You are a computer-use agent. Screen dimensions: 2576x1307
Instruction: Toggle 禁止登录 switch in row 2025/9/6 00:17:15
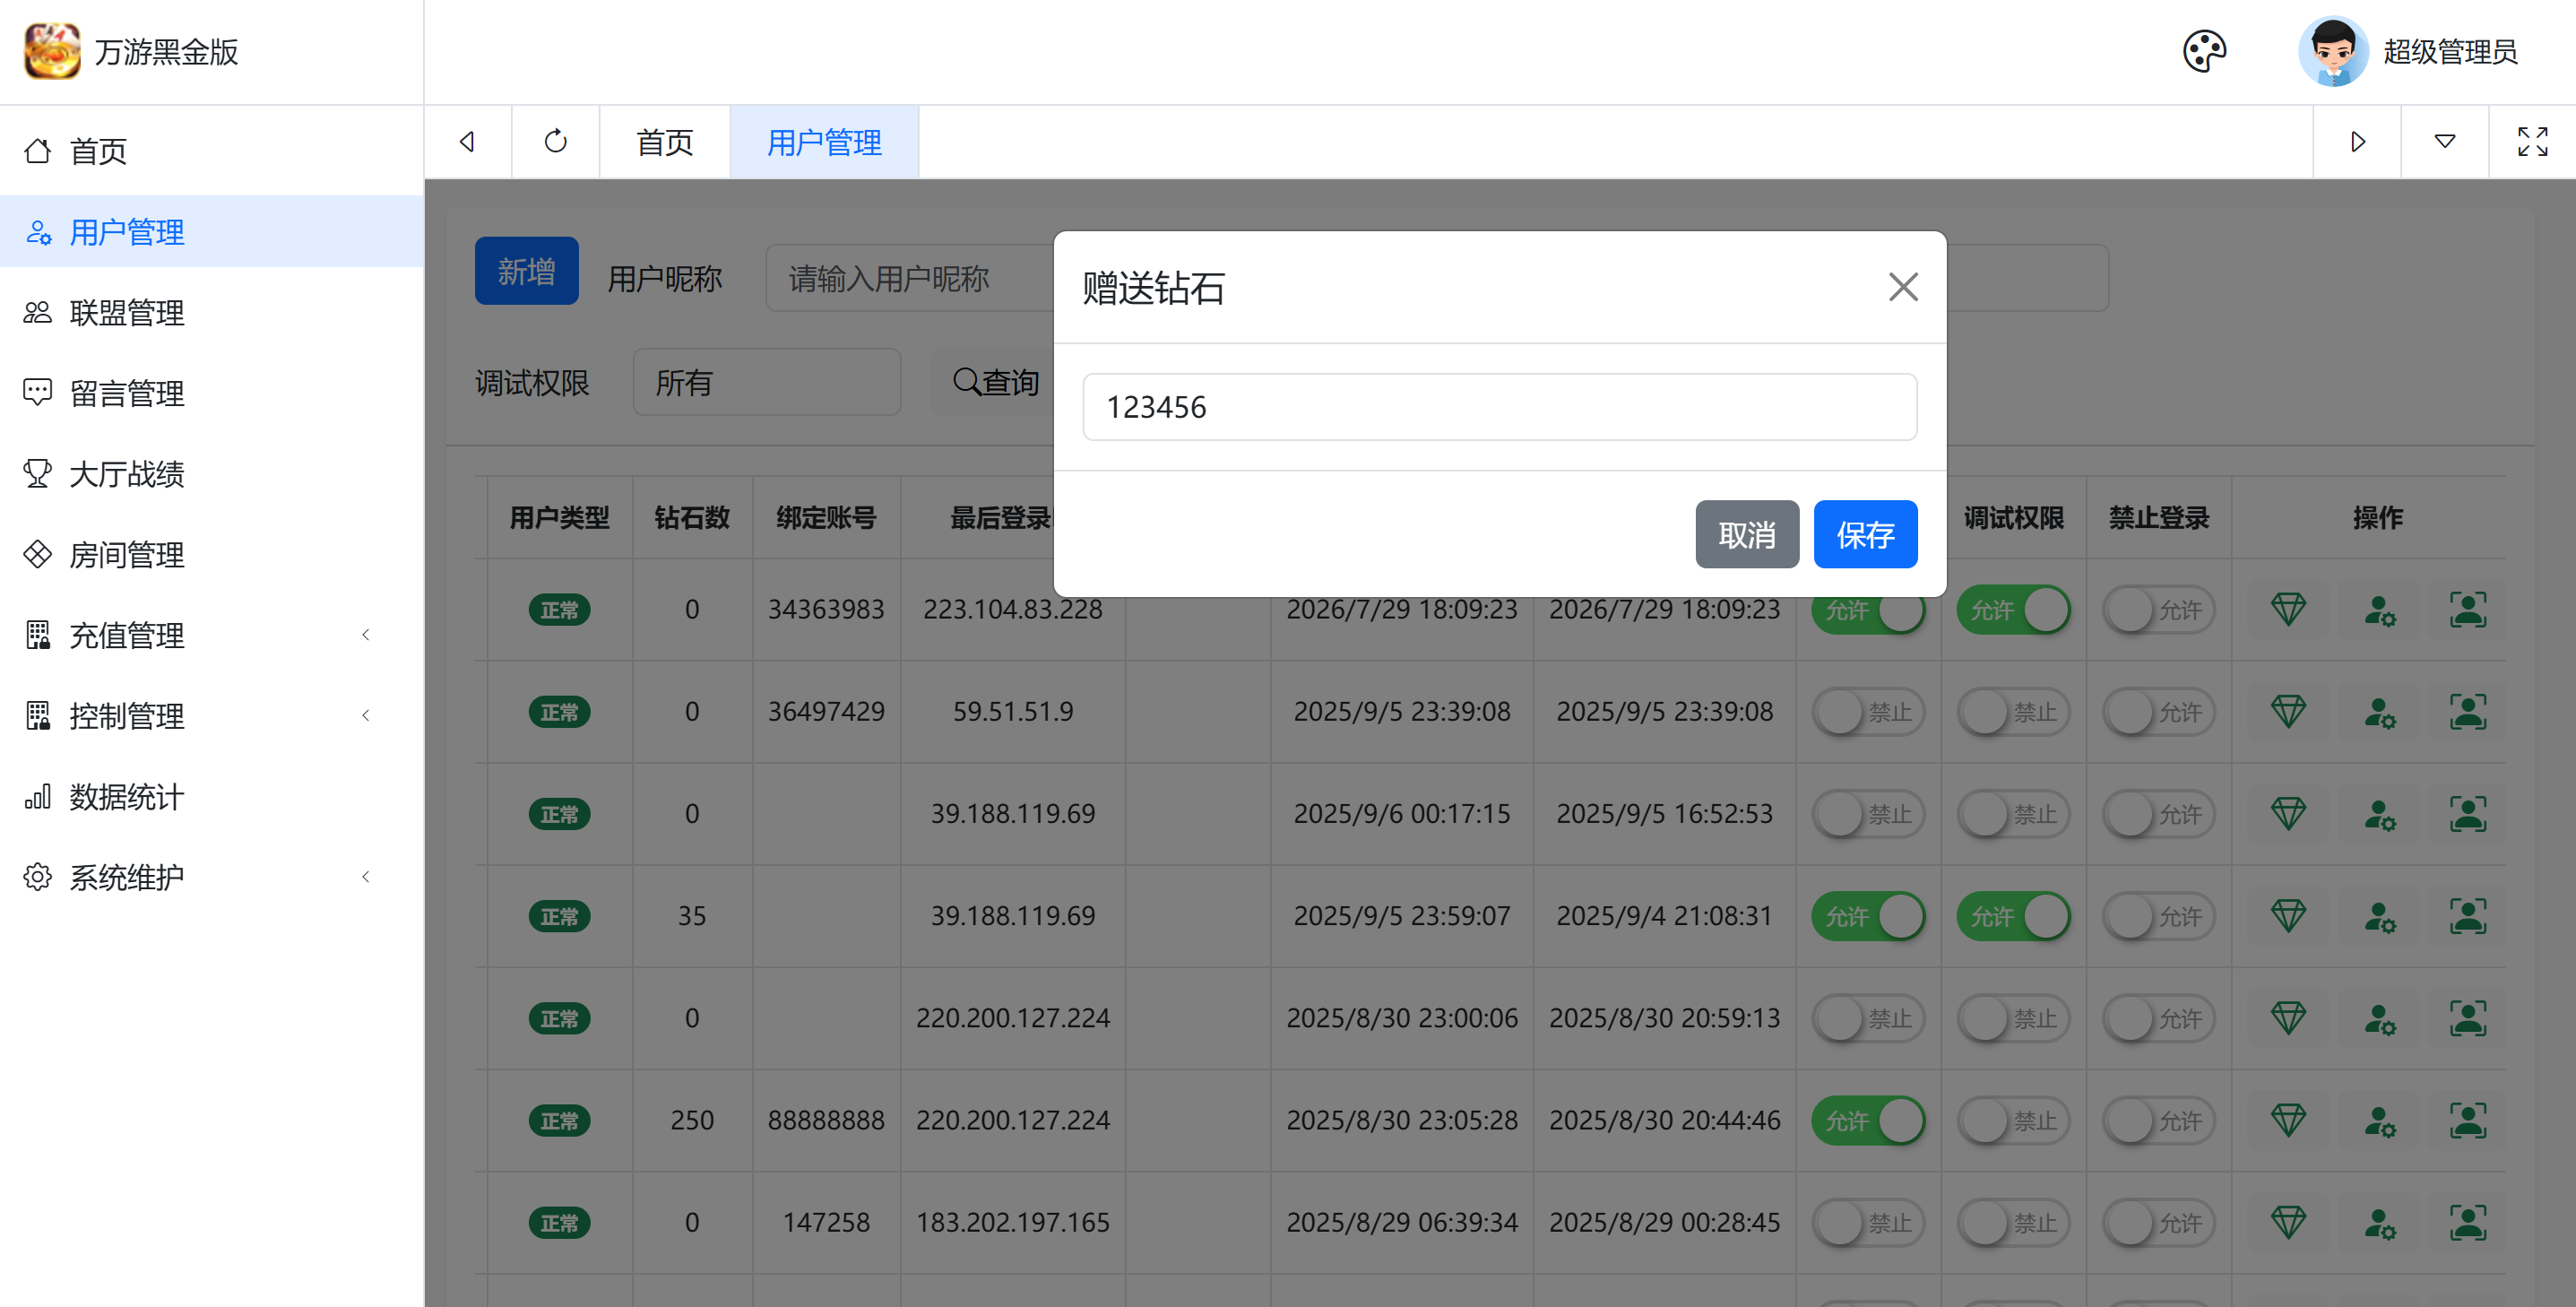(2158, 814)
